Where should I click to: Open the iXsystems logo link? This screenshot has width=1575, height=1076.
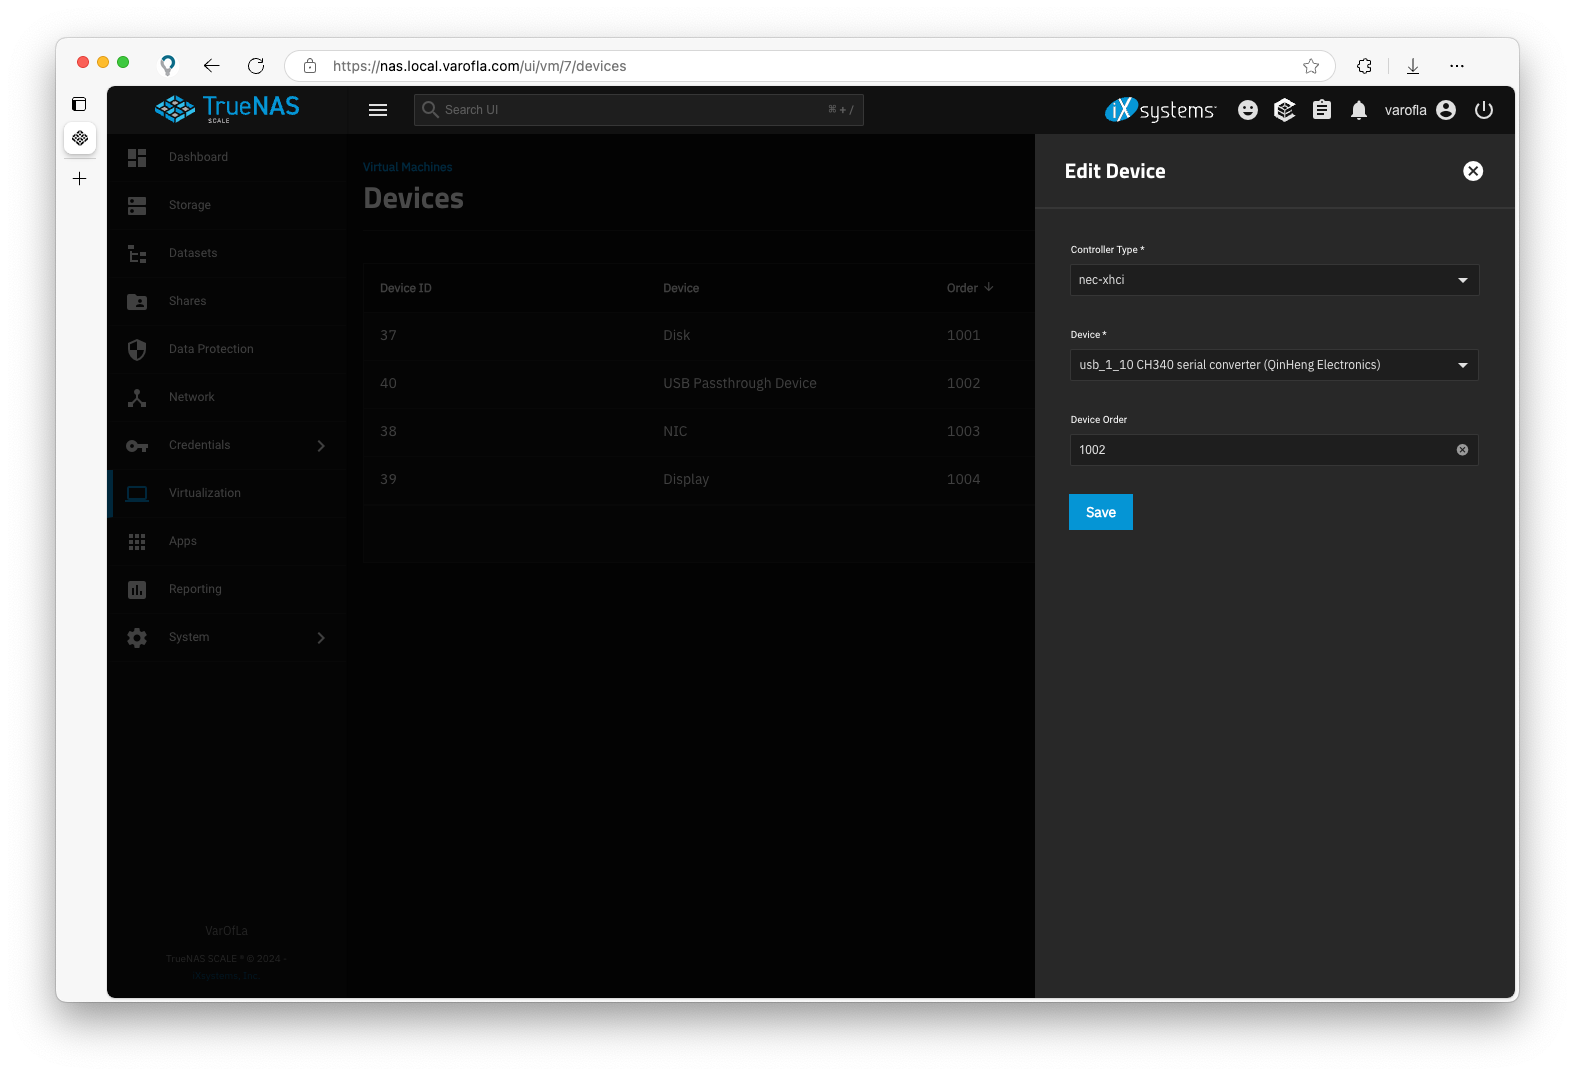[1161, 110]
